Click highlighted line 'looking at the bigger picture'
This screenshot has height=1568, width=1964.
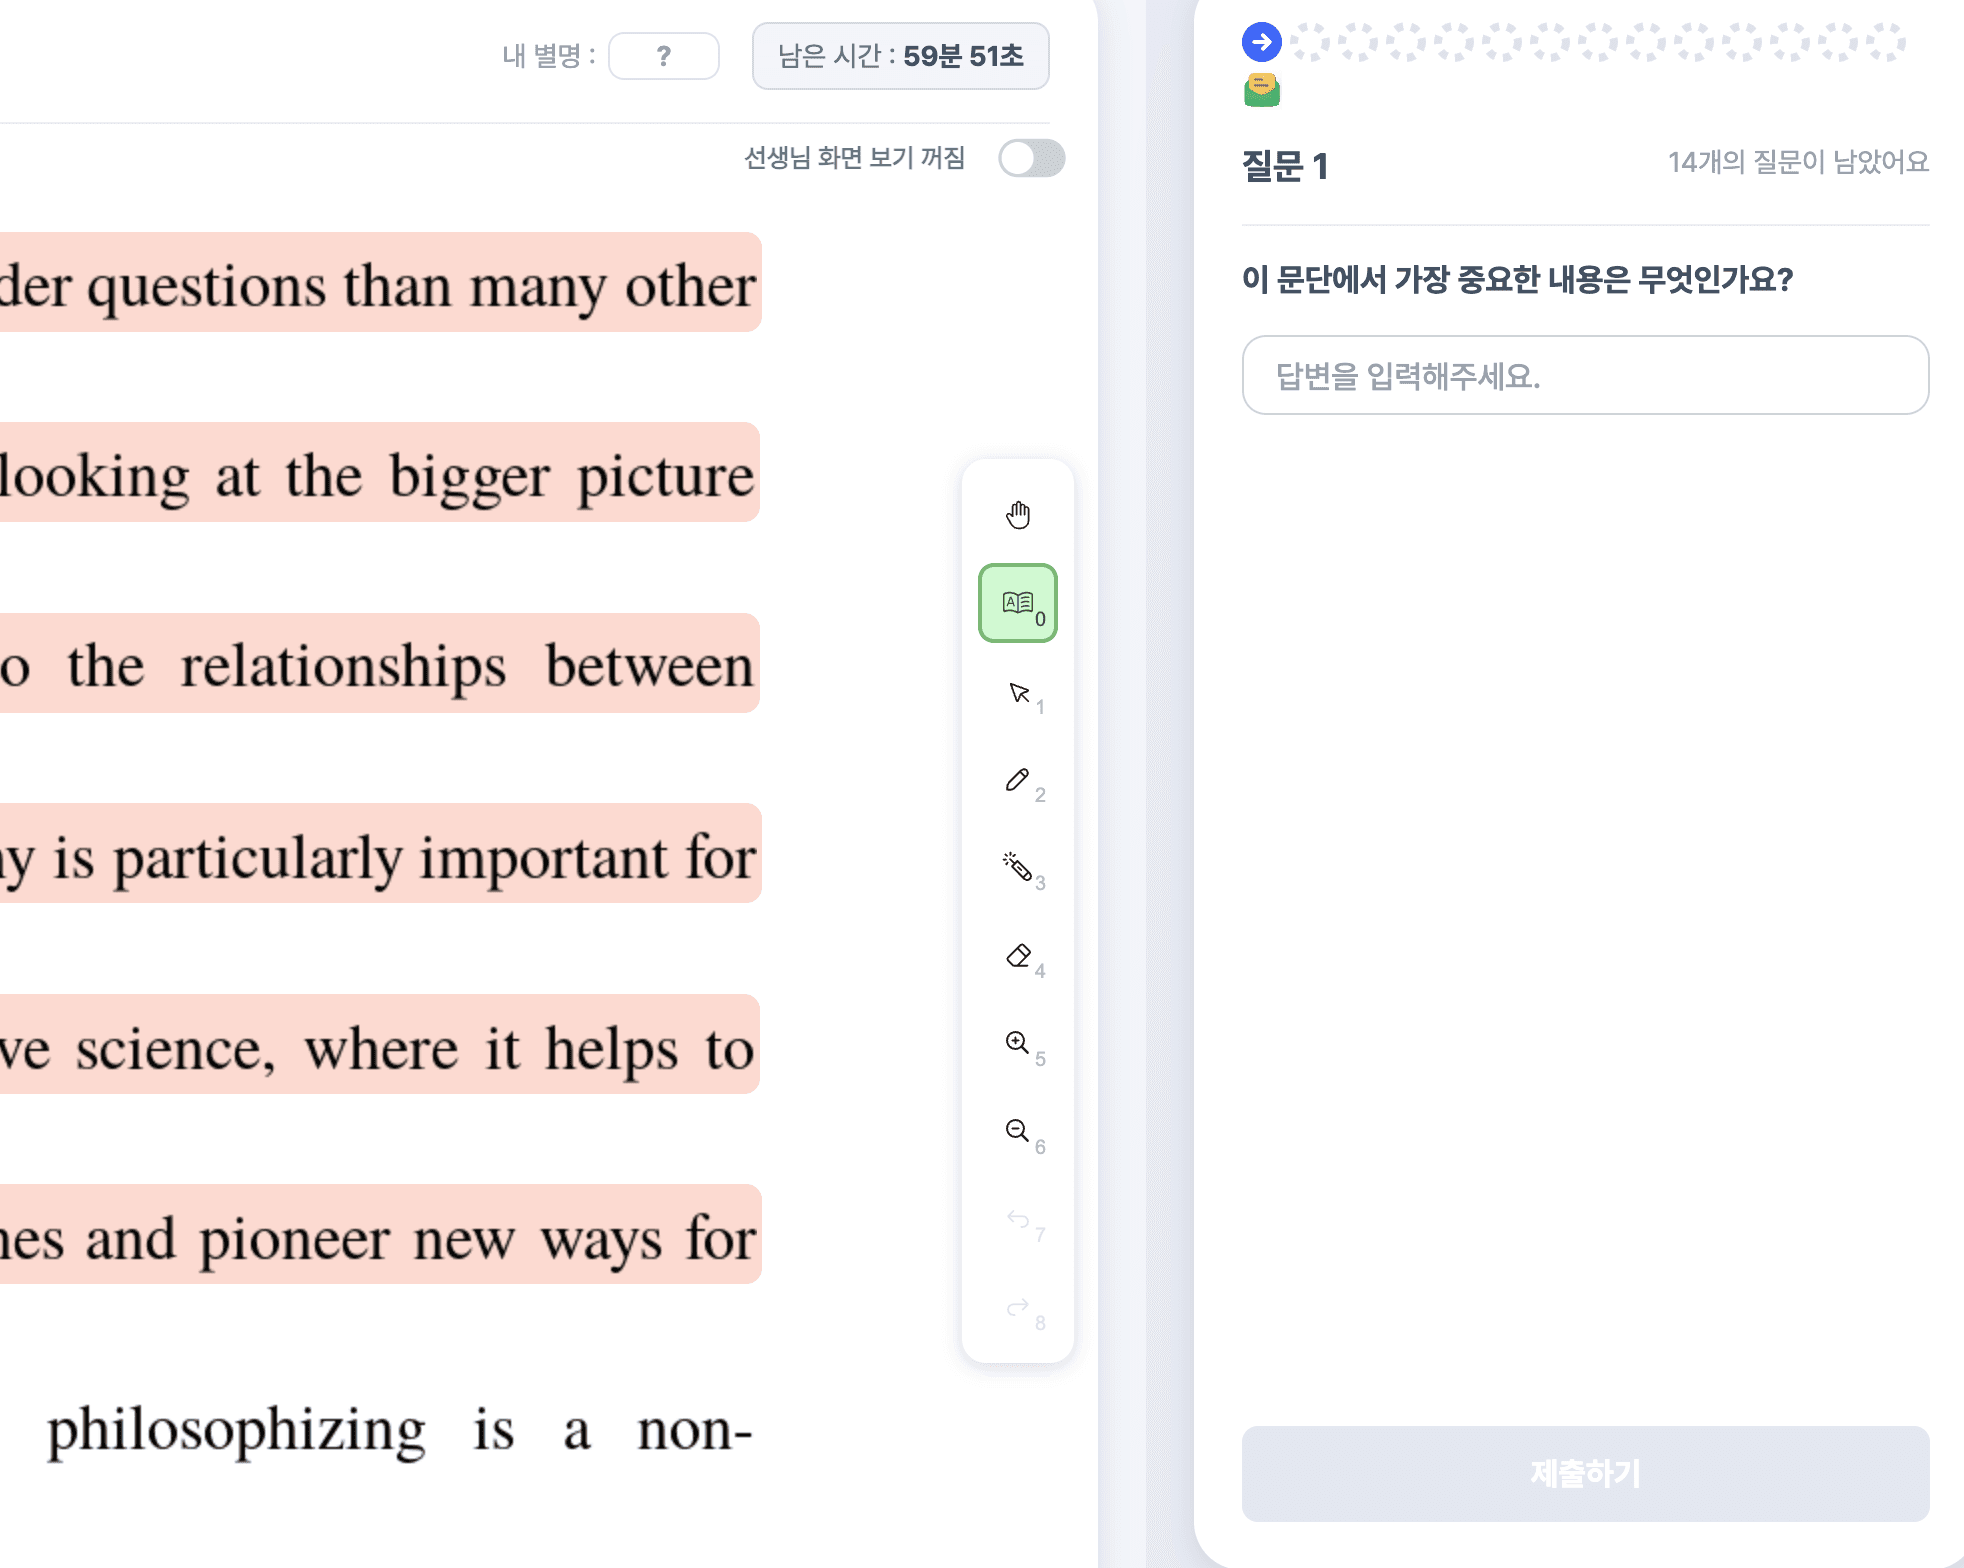pos(378,473)
